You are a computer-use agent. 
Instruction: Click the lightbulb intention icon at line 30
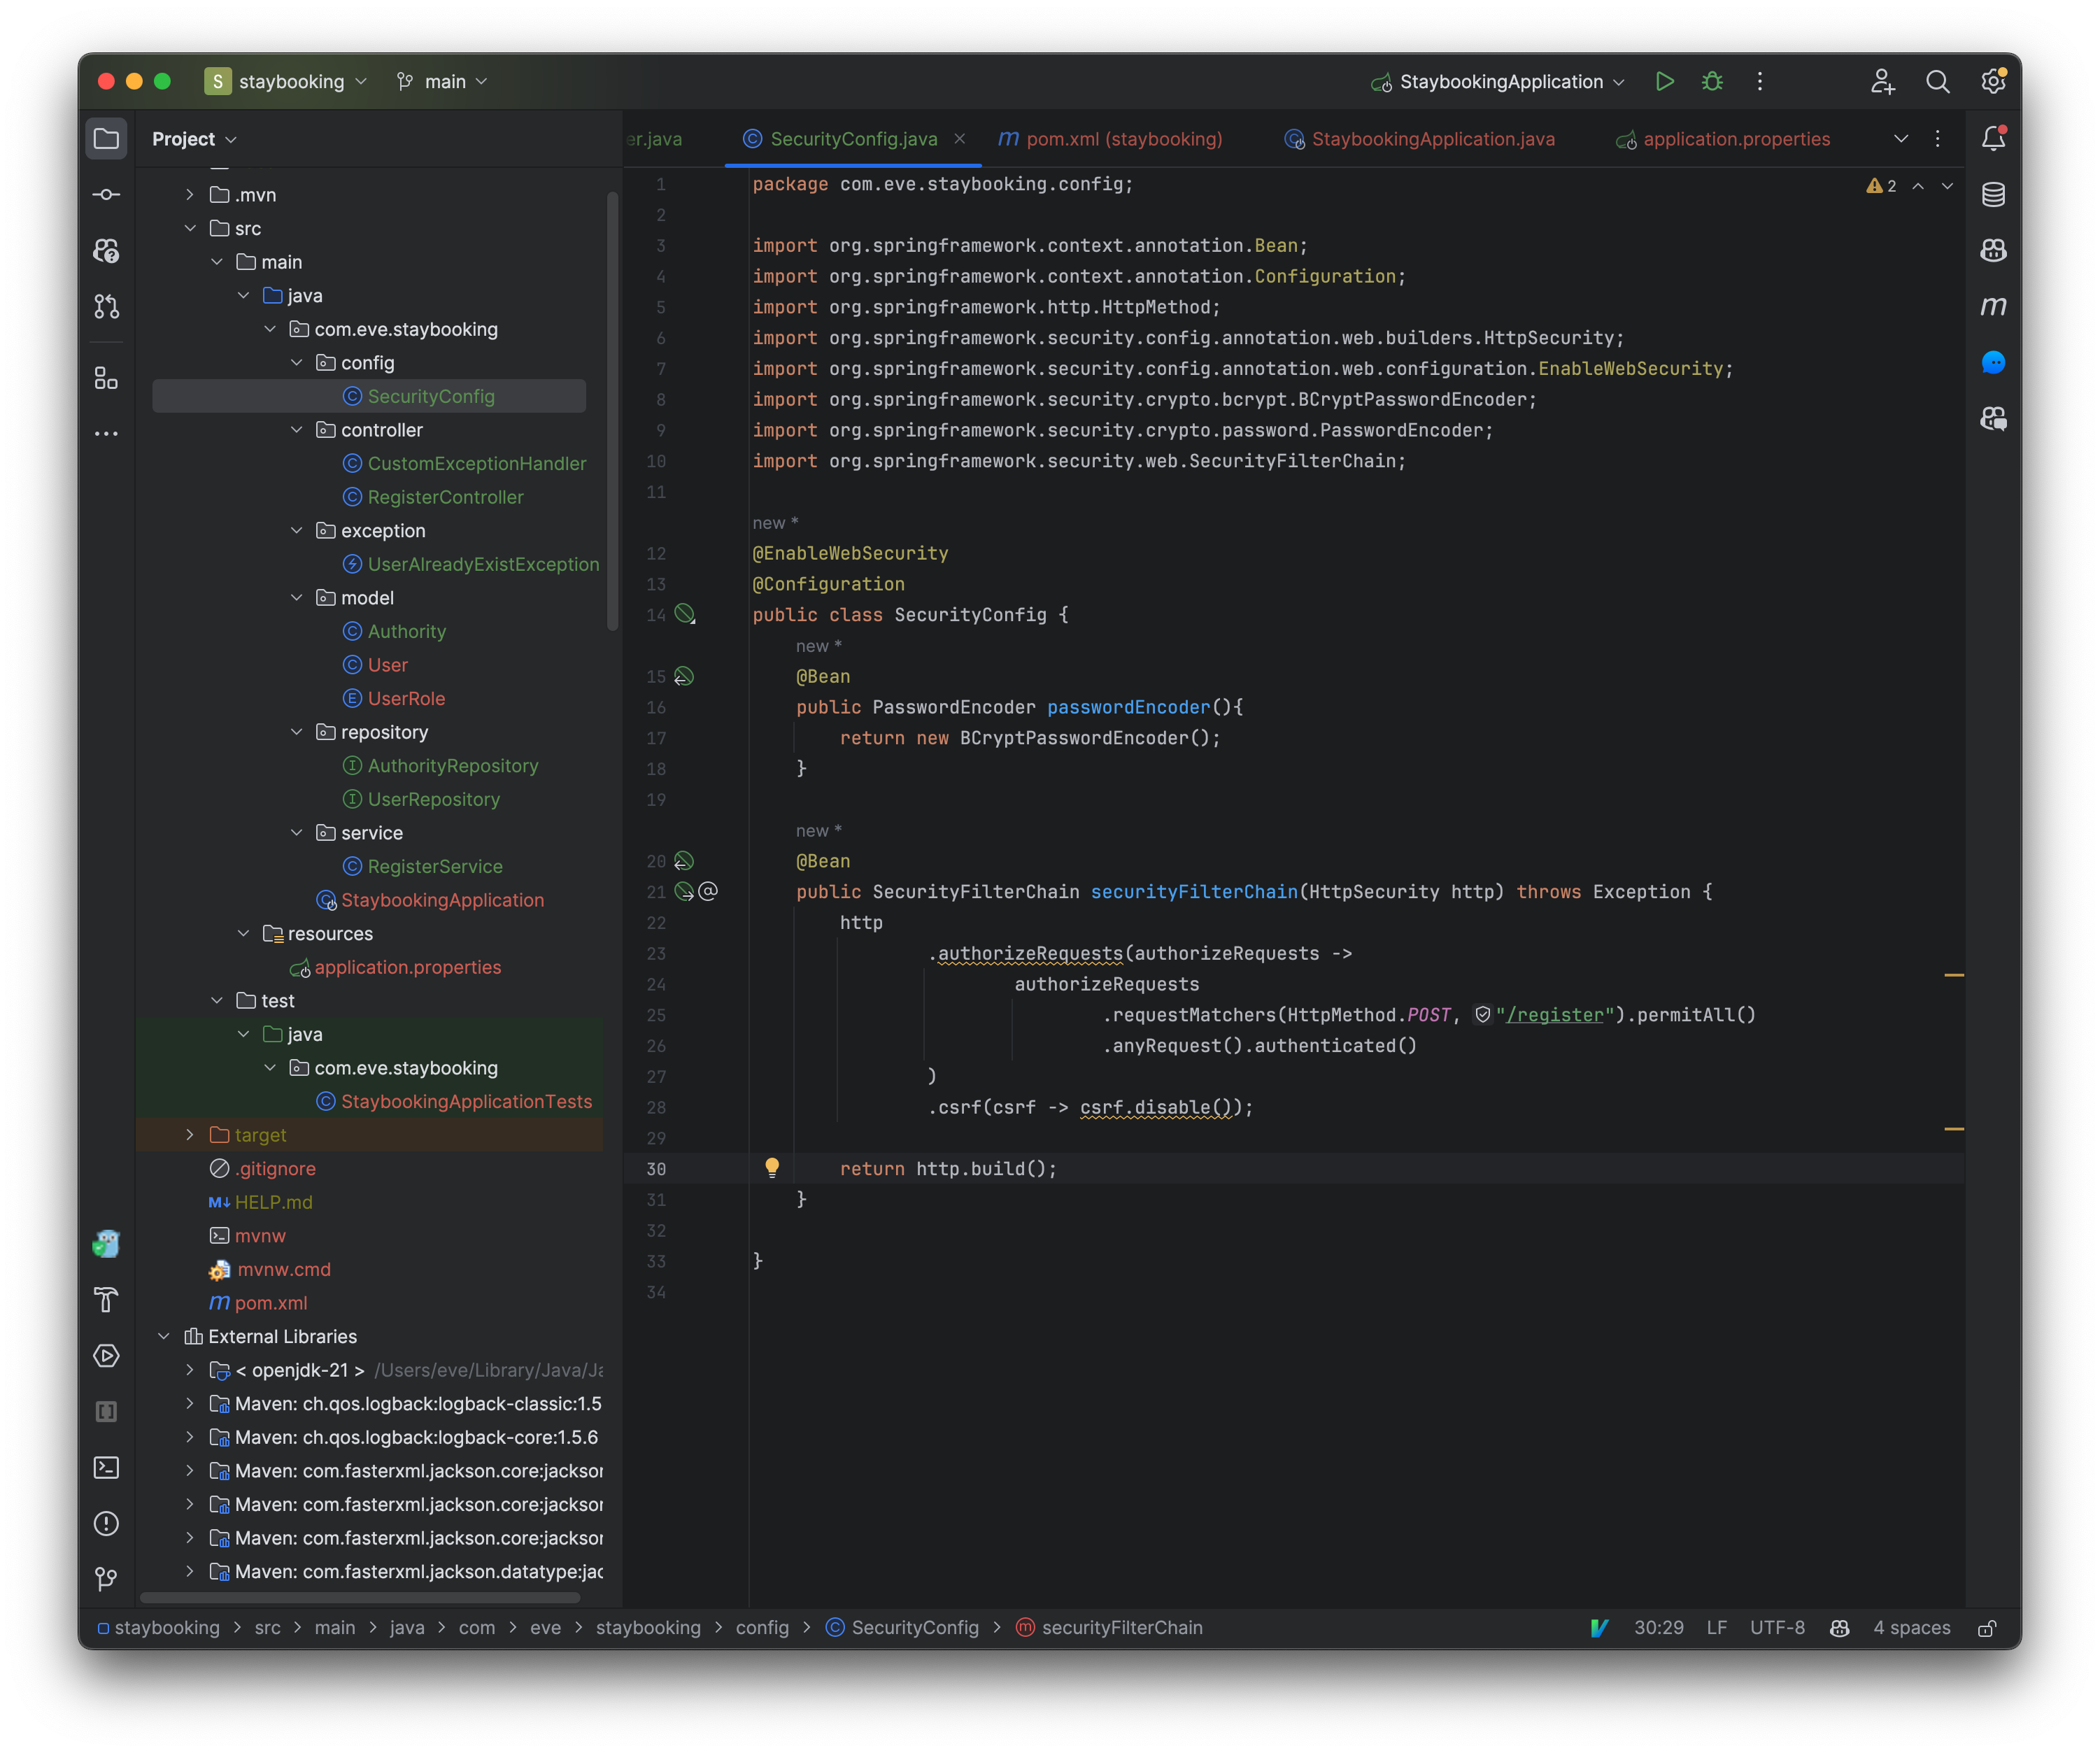click(x=772, y=1167)
